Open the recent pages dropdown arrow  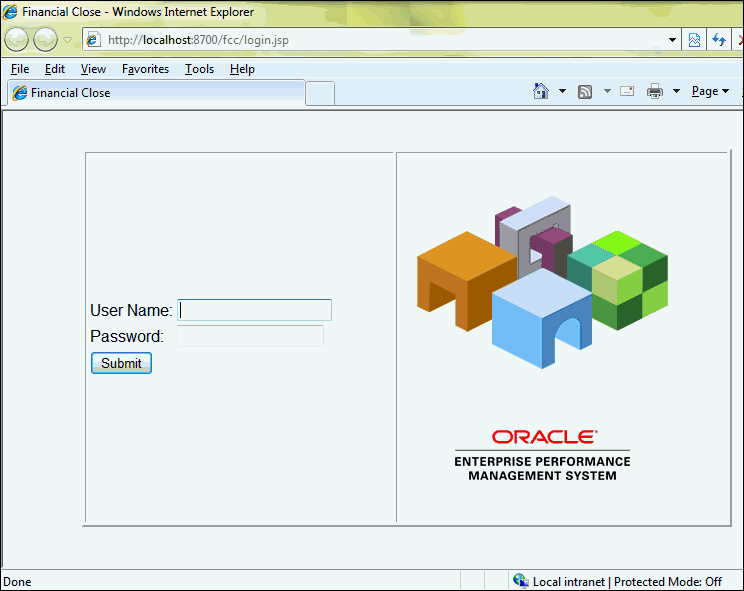(67, 40)
